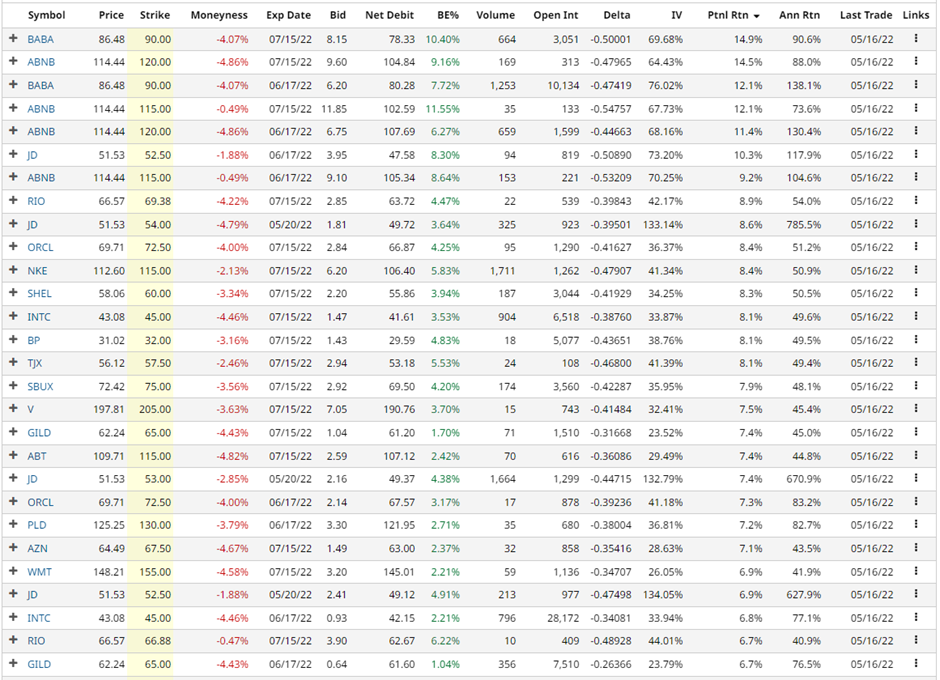Image resolution: width=940 pixels, height=680 pixels.
Task: Open the Links menu for the ABT row
Action: click(915, 455)
